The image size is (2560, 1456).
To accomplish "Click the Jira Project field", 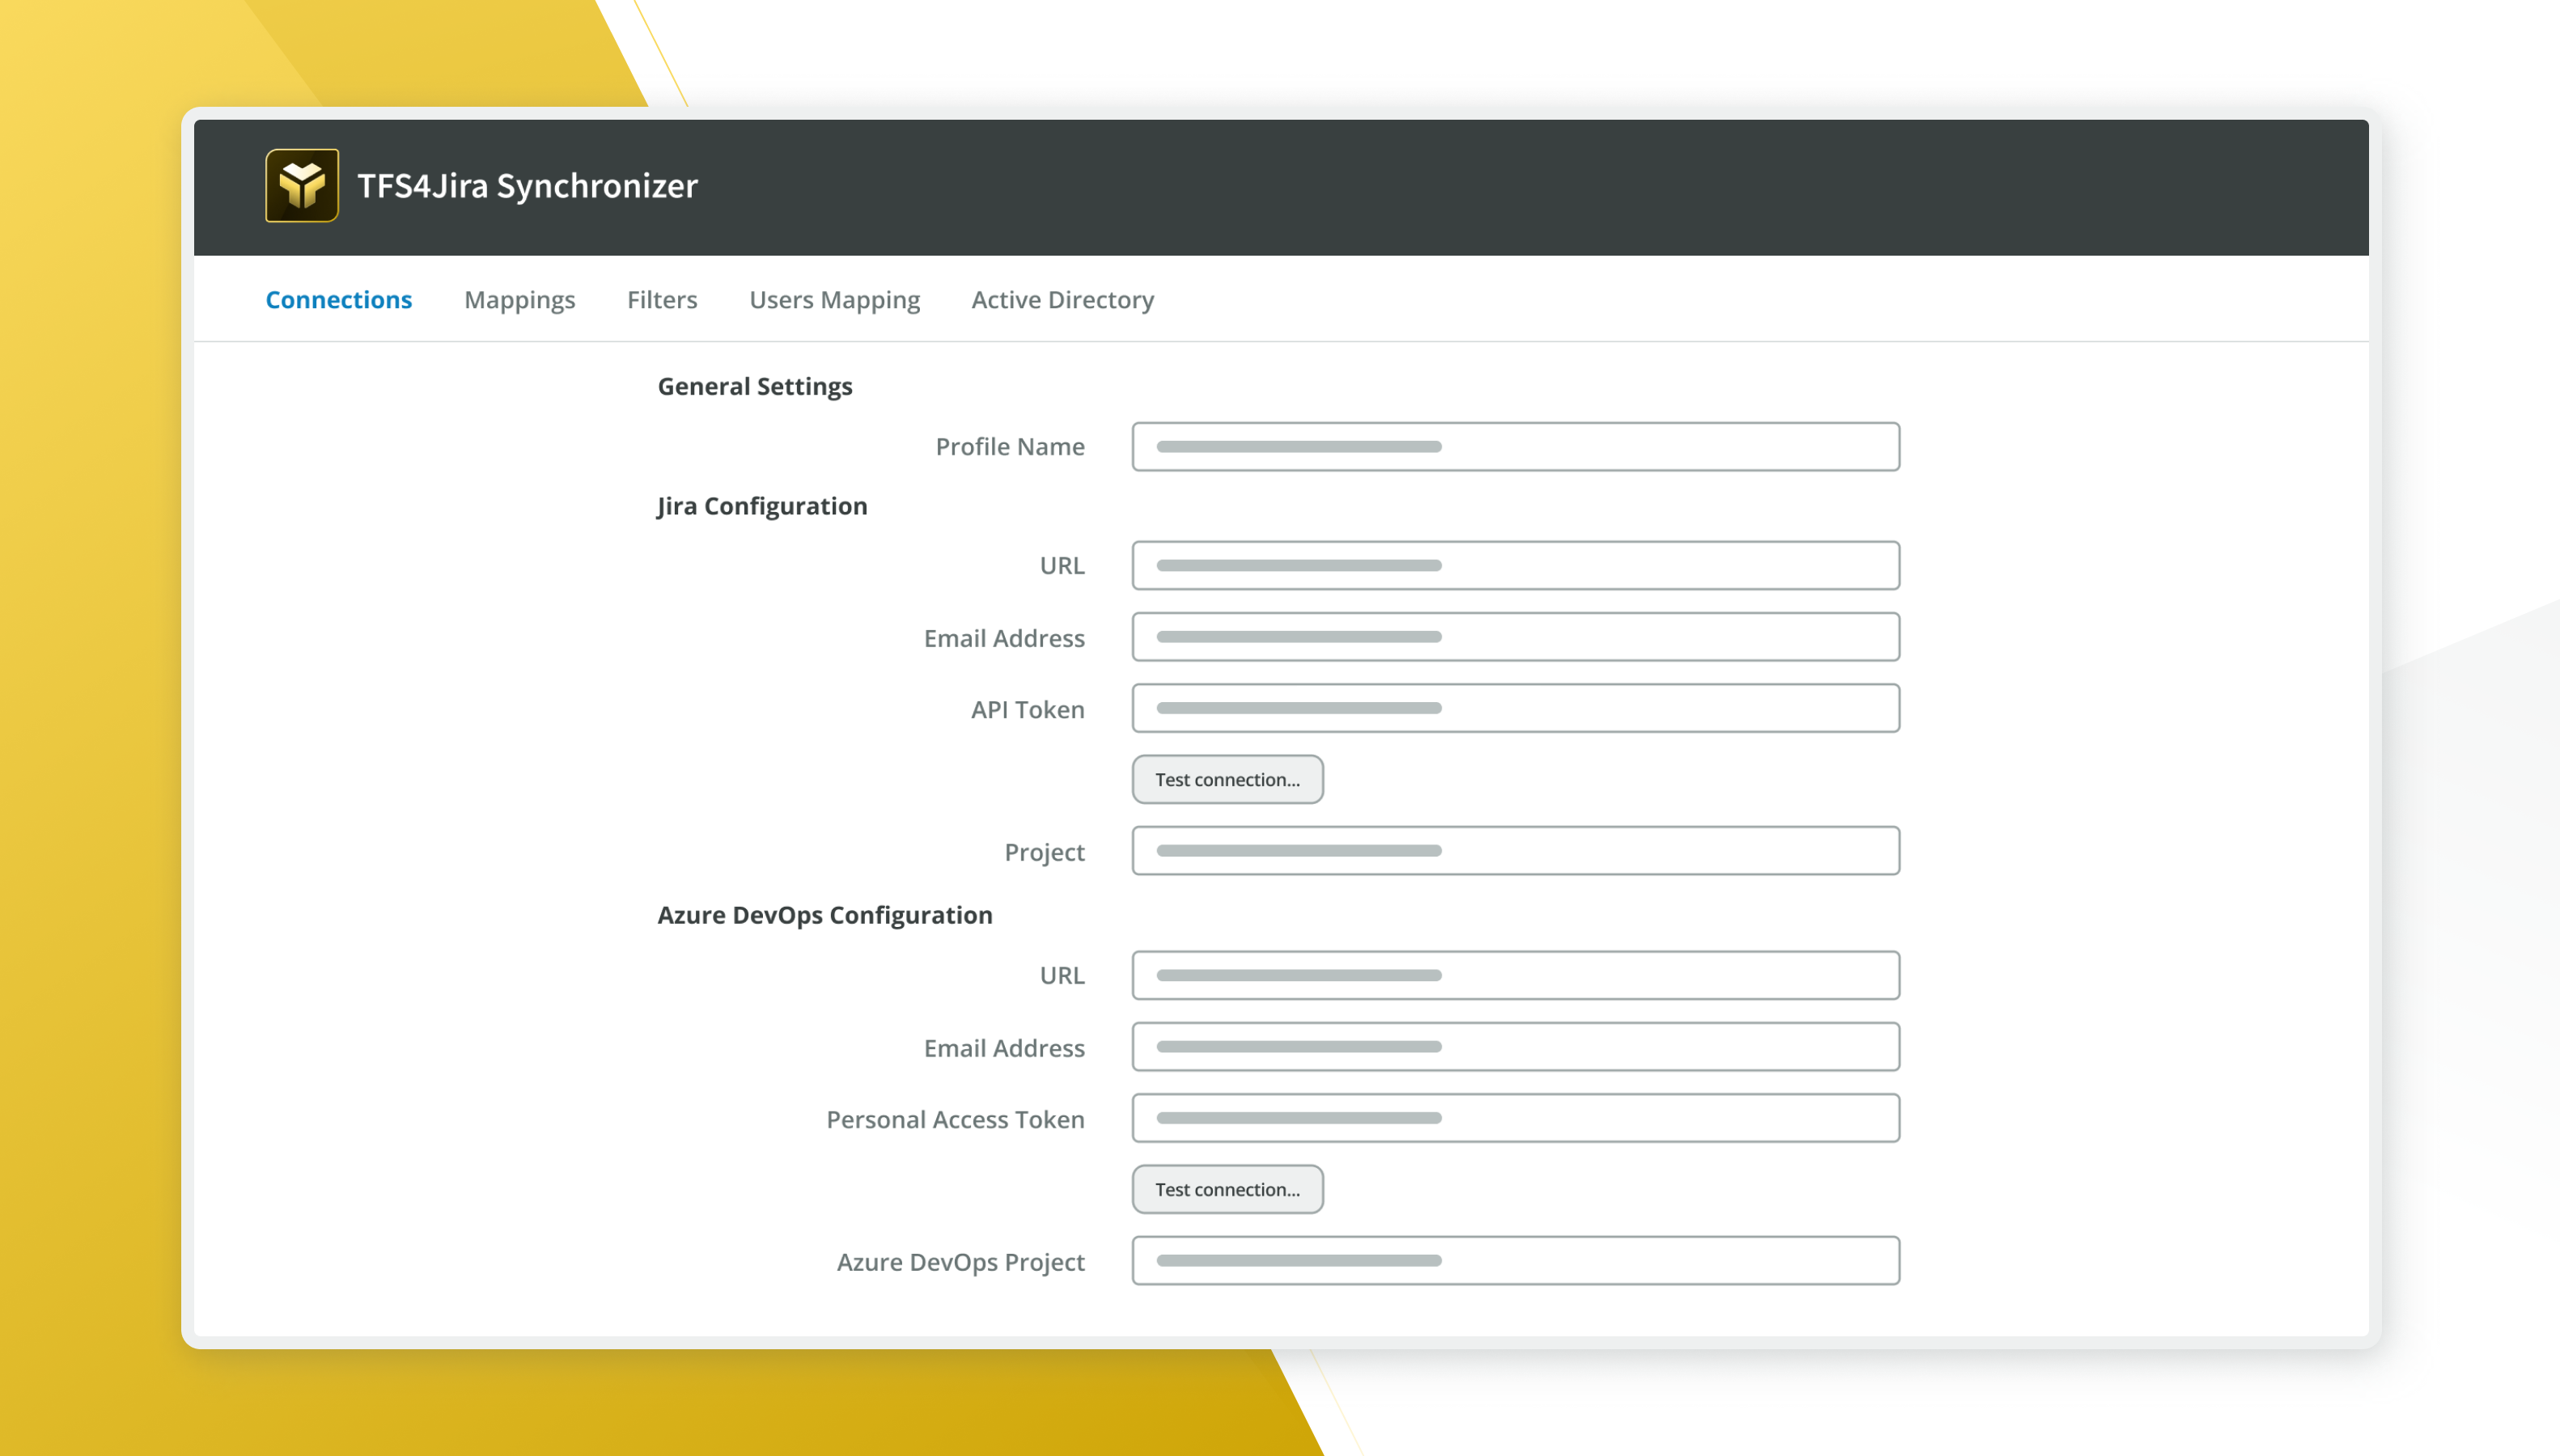I will point(1515,851).
